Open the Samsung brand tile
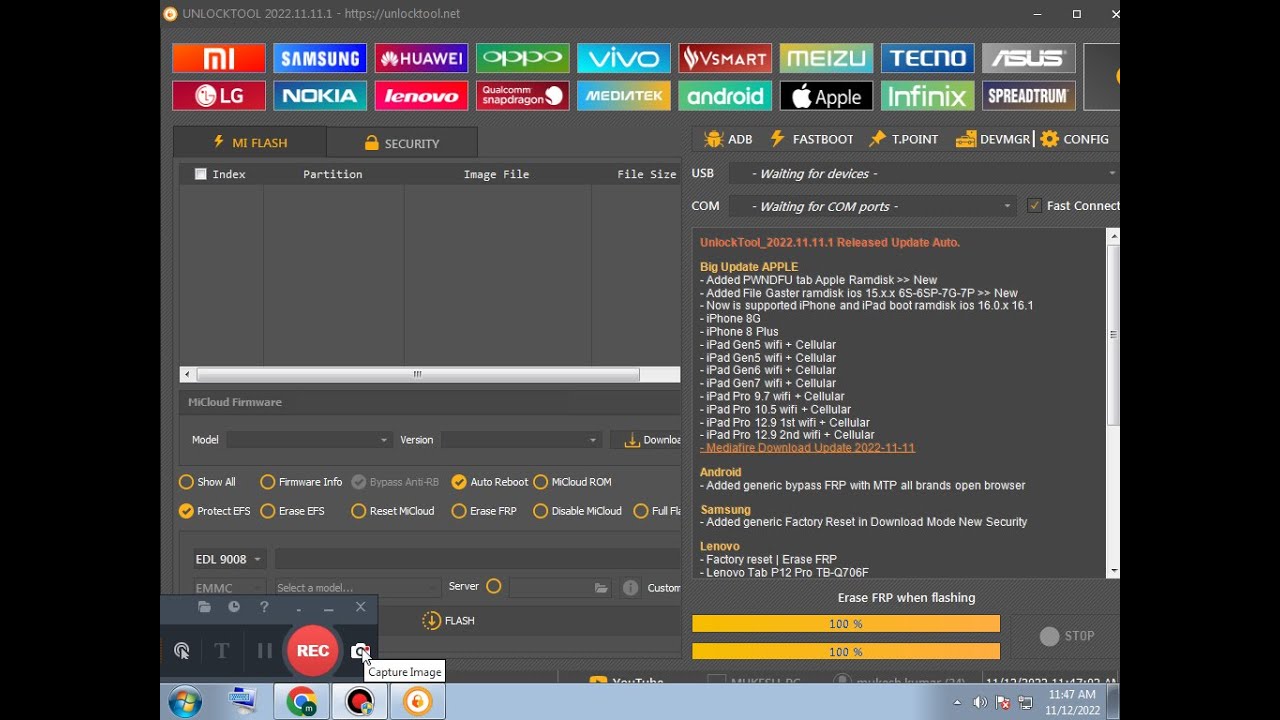The width and height of the screenshot is (1280, 720). [x=320, y=58]
